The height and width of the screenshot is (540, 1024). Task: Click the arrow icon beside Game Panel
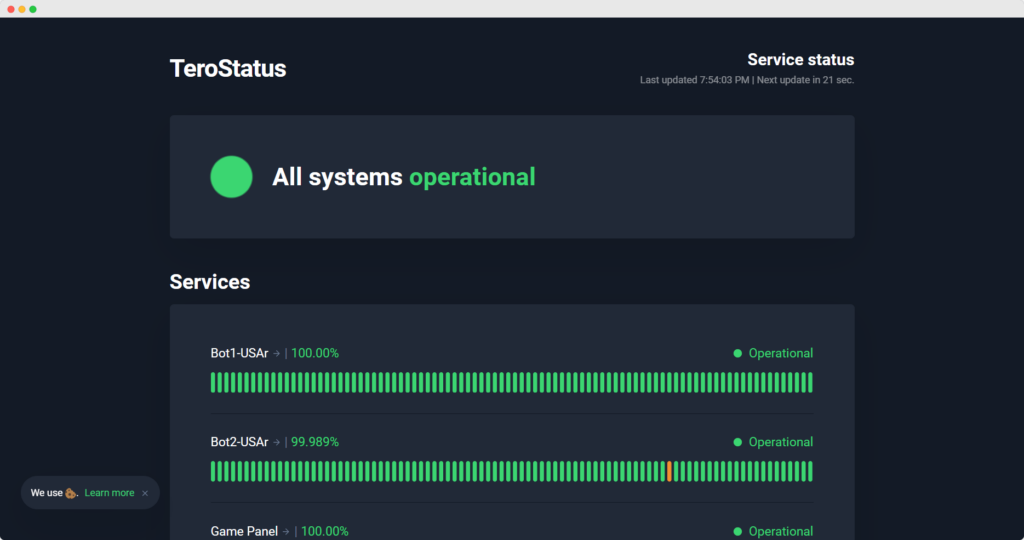pos(286,531)
